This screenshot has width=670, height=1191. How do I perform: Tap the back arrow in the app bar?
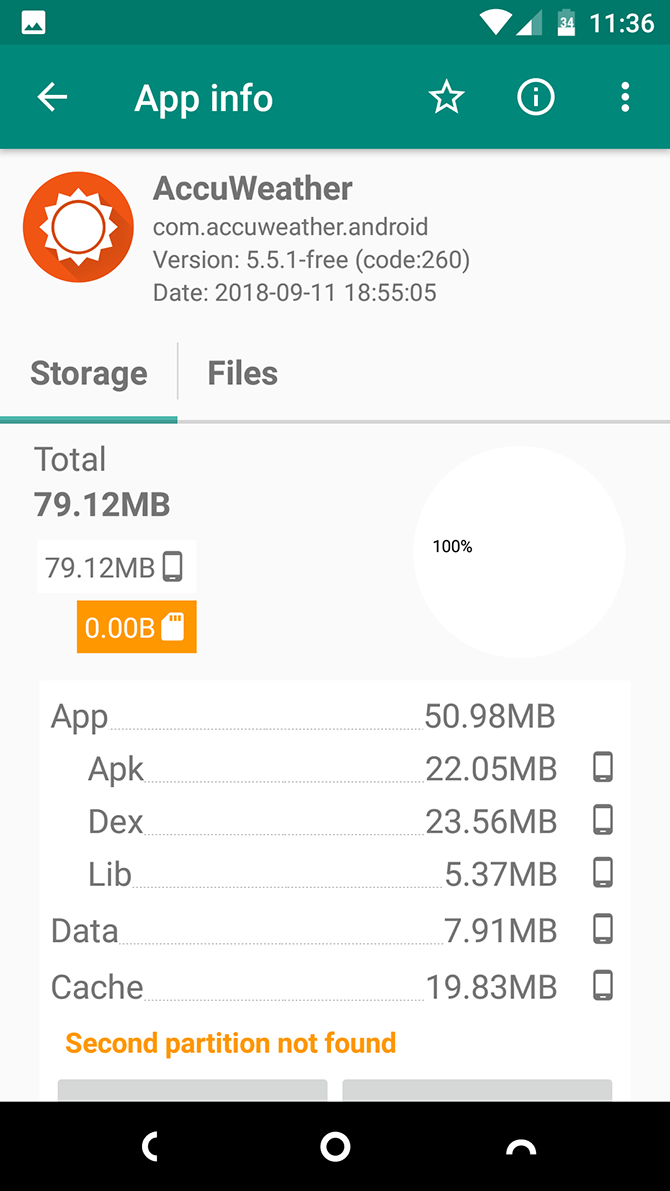51,97
